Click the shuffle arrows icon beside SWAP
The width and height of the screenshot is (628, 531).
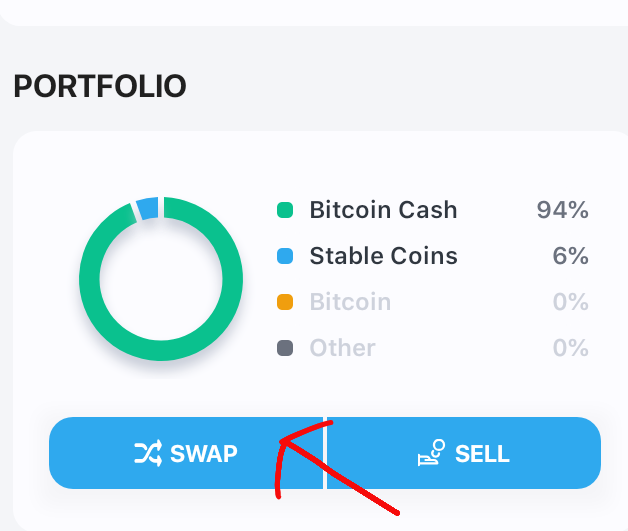(148, 453)
